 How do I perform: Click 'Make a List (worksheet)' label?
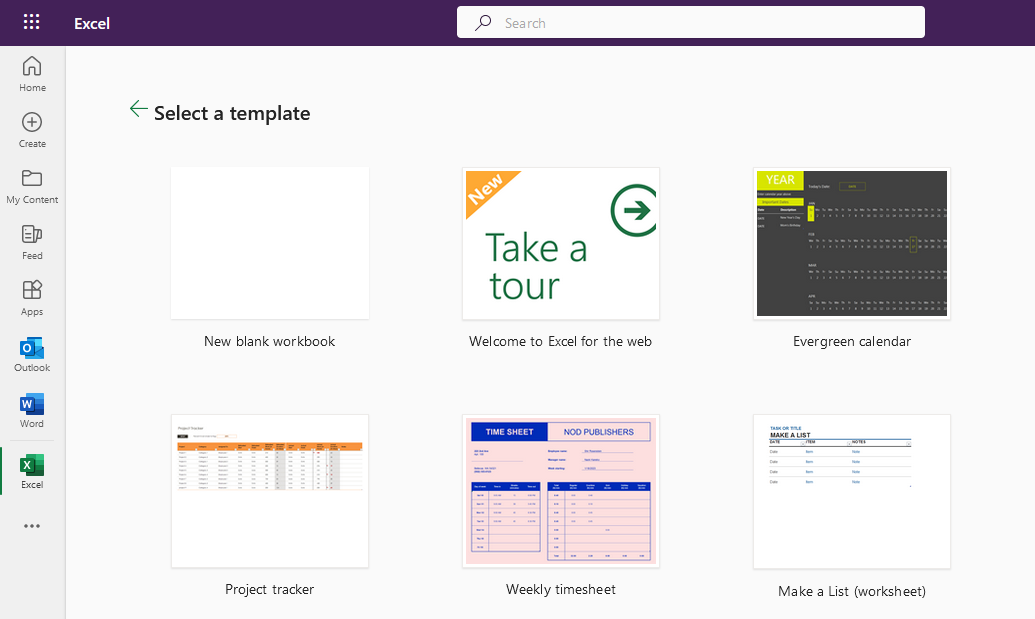851,591
